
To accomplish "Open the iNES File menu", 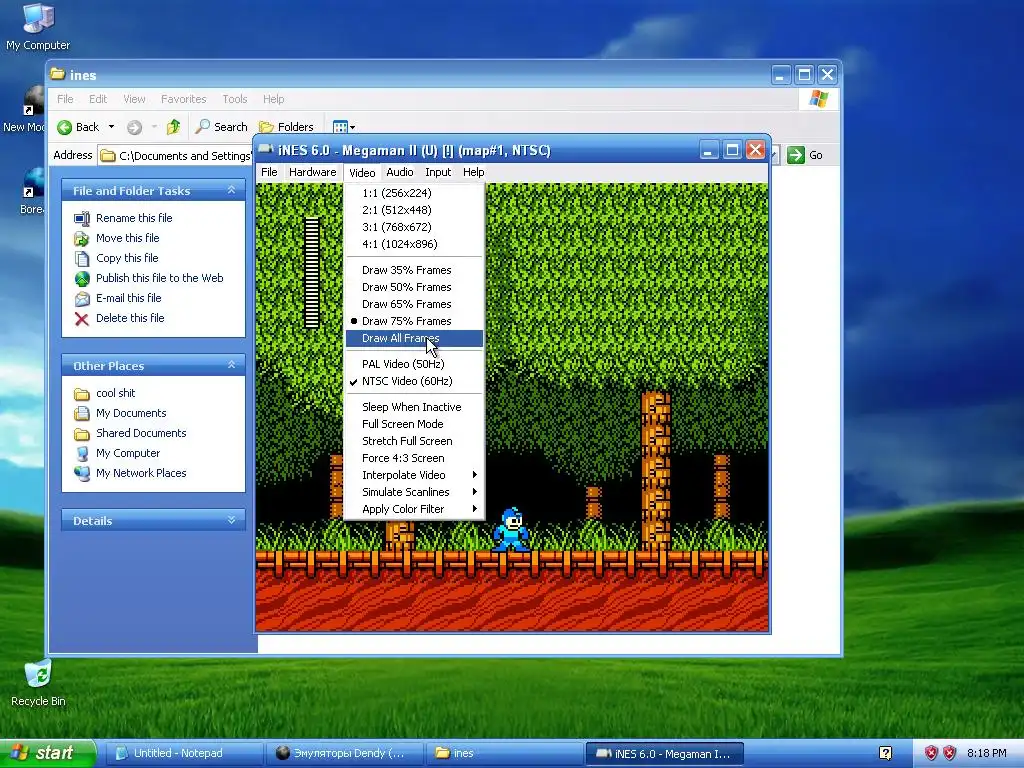I will [269, 172].
